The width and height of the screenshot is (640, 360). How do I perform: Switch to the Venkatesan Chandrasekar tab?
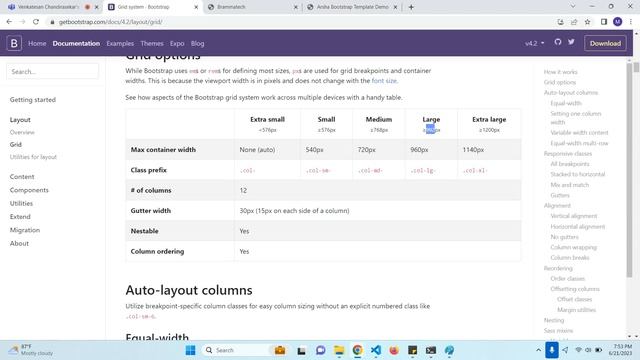point(49,7)
